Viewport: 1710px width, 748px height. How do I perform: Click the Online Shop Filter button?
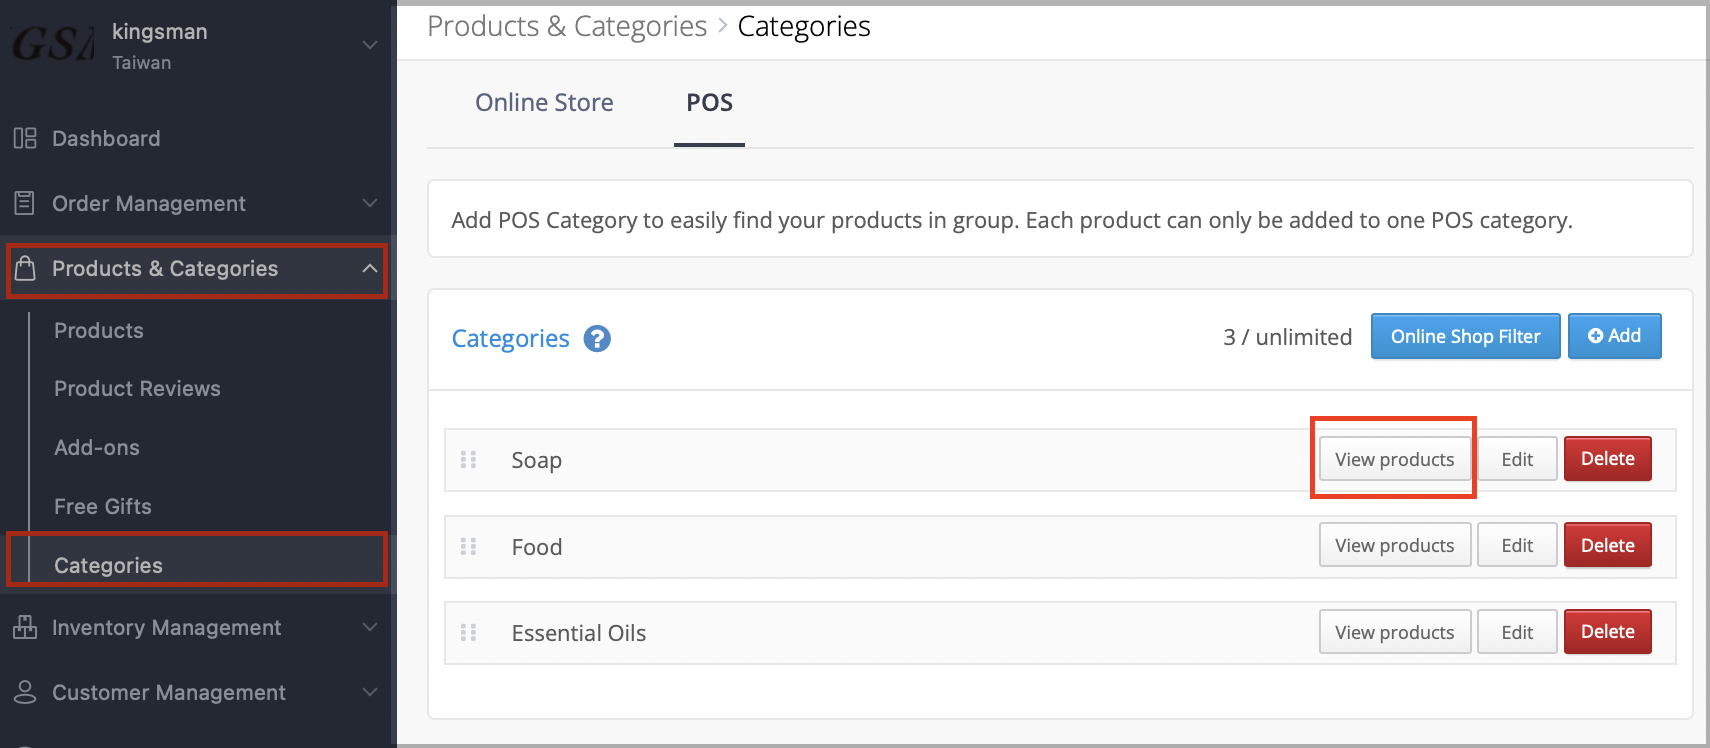click(x=1465, y=336)
